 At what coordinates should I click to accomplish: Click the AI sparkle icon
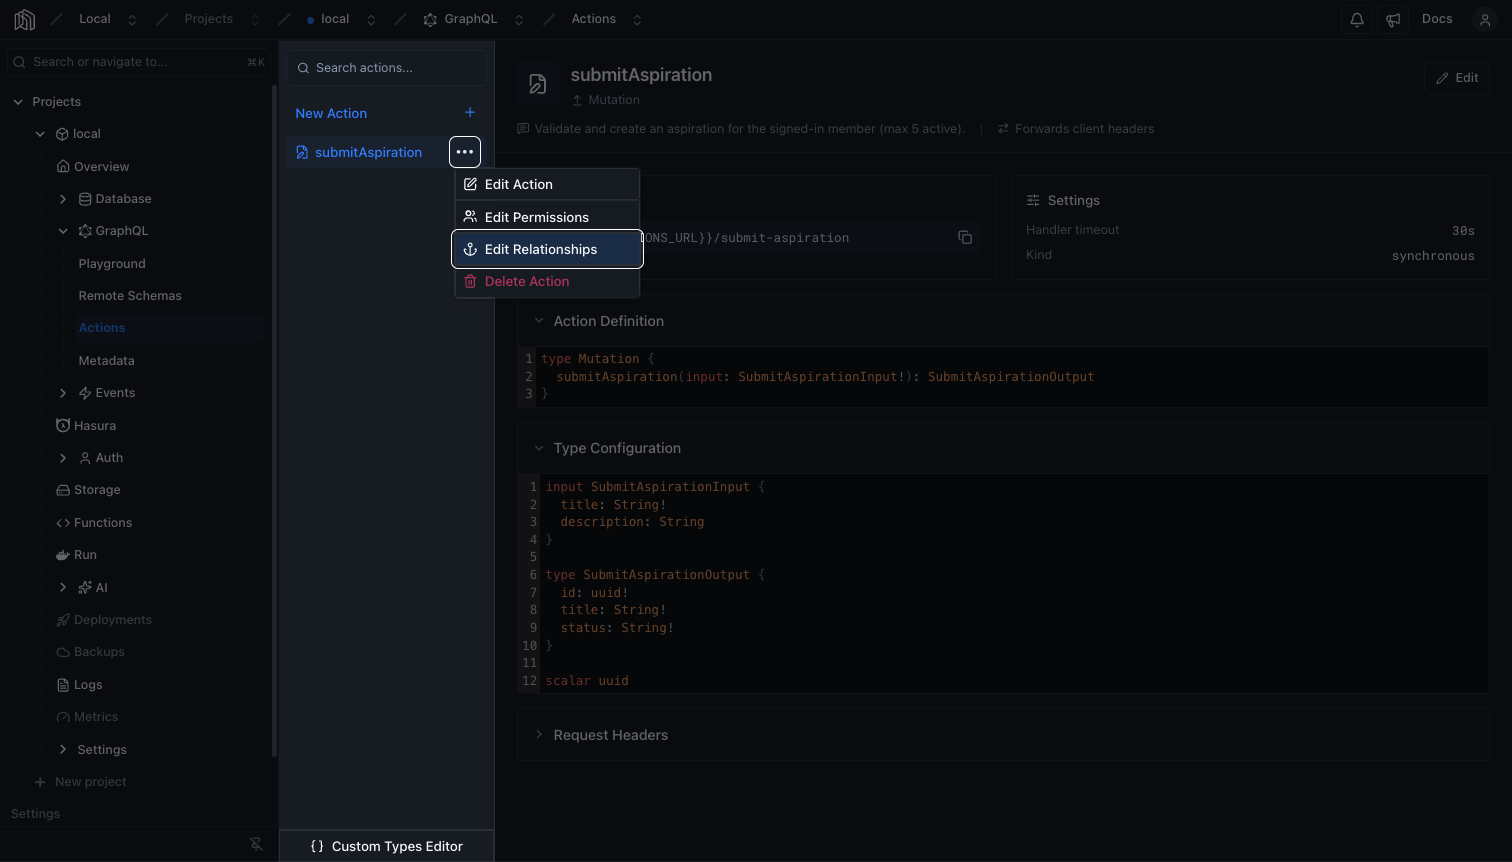pos(85,587)
